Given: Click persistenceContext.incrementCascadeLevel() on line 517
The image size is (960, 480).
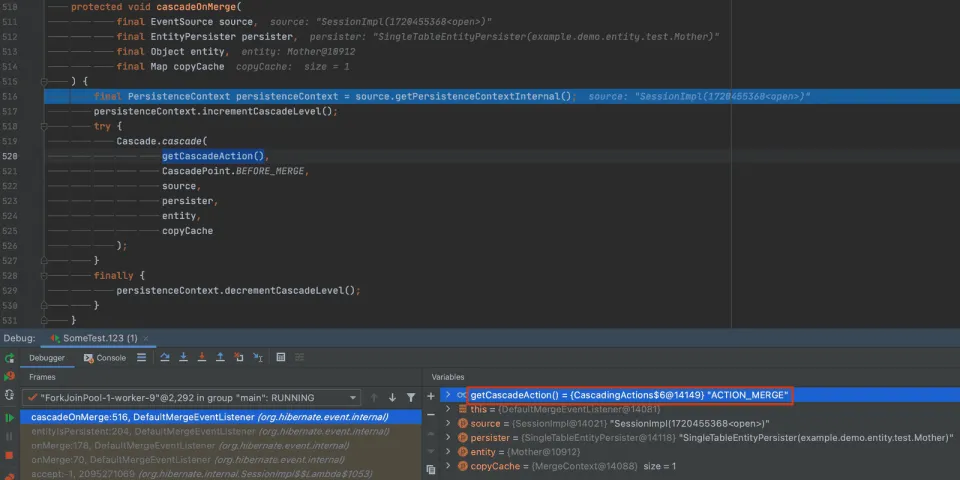Looking at the screenshot, I should pos(213,111).
